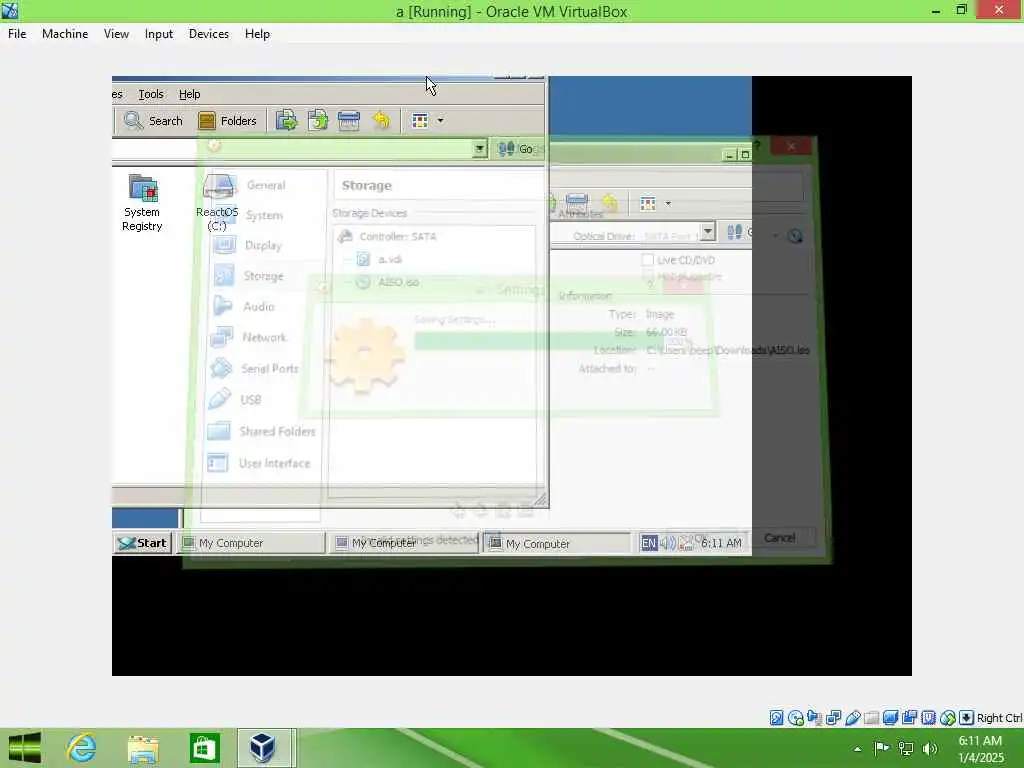
Task: Click Views icon in background My Computer window
Action: pos(648,204)
